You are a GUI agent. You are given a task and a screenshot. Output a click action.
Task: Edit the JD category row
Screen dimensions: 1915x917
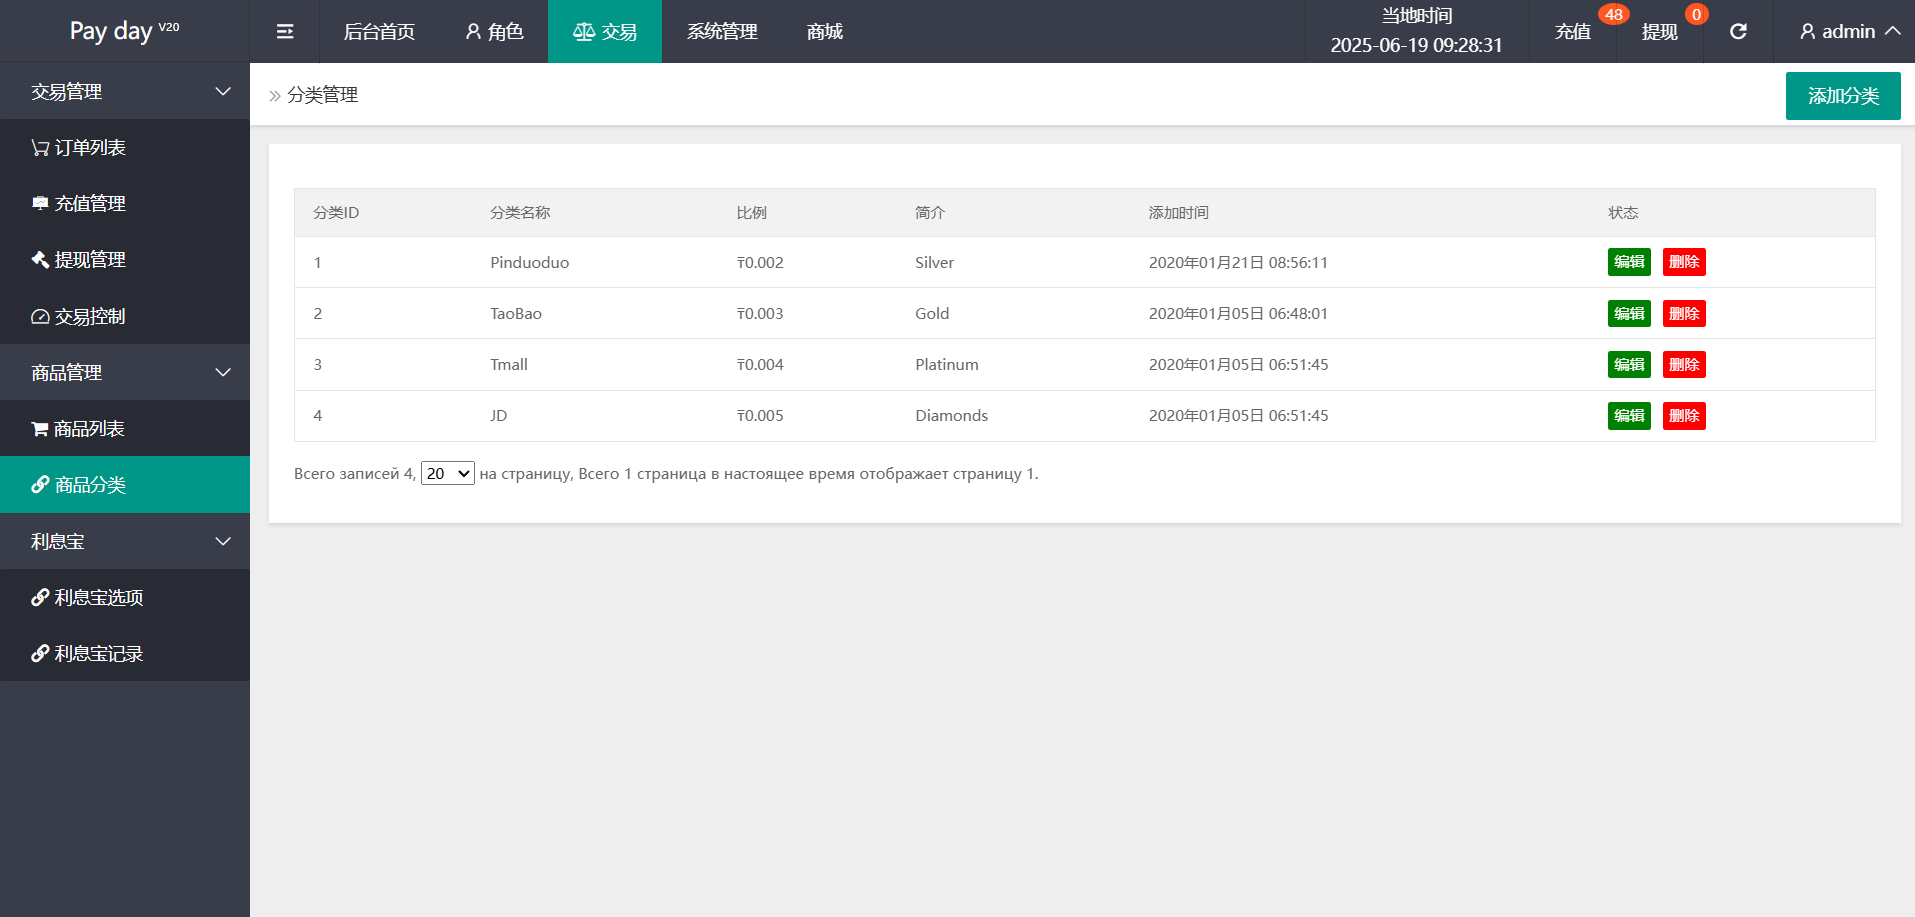click(x=1629, y=415)
